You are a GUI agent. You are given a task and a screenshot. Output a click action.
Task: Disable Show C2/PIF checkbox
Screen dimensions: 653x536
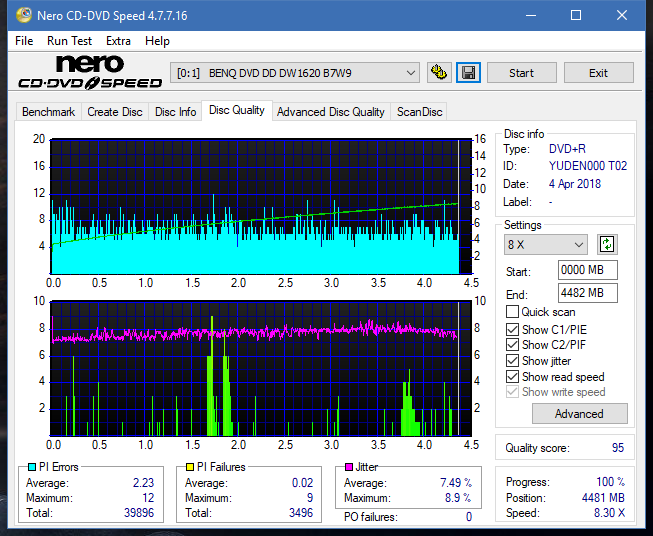(x=512, y=345)
